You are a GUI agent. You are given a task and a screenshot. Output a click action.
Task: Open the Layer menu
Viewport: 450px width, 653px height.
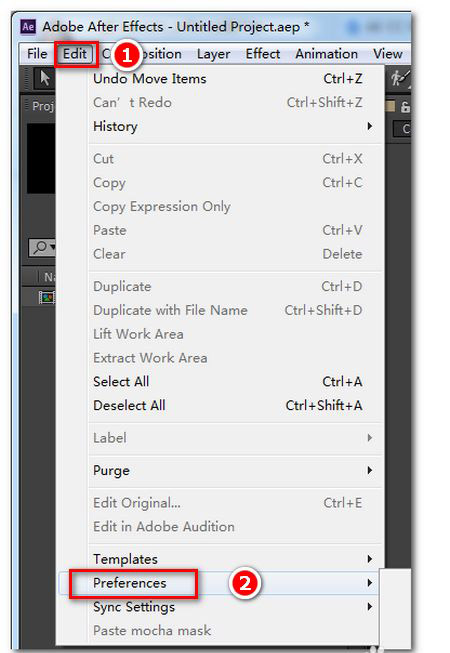pos(214,54)
